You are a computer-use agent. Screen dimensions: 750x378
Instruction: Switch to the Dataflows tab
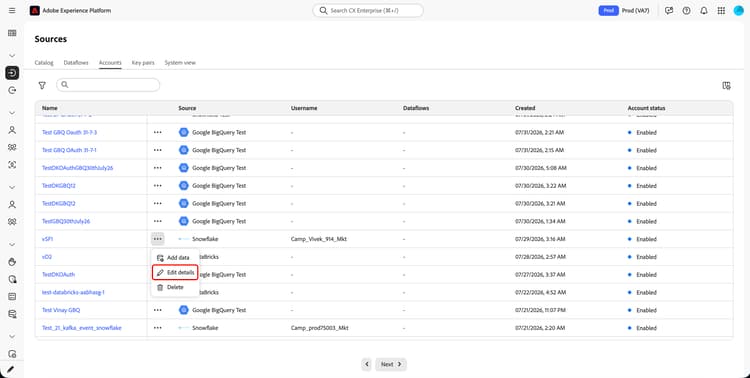click(76, 63)
